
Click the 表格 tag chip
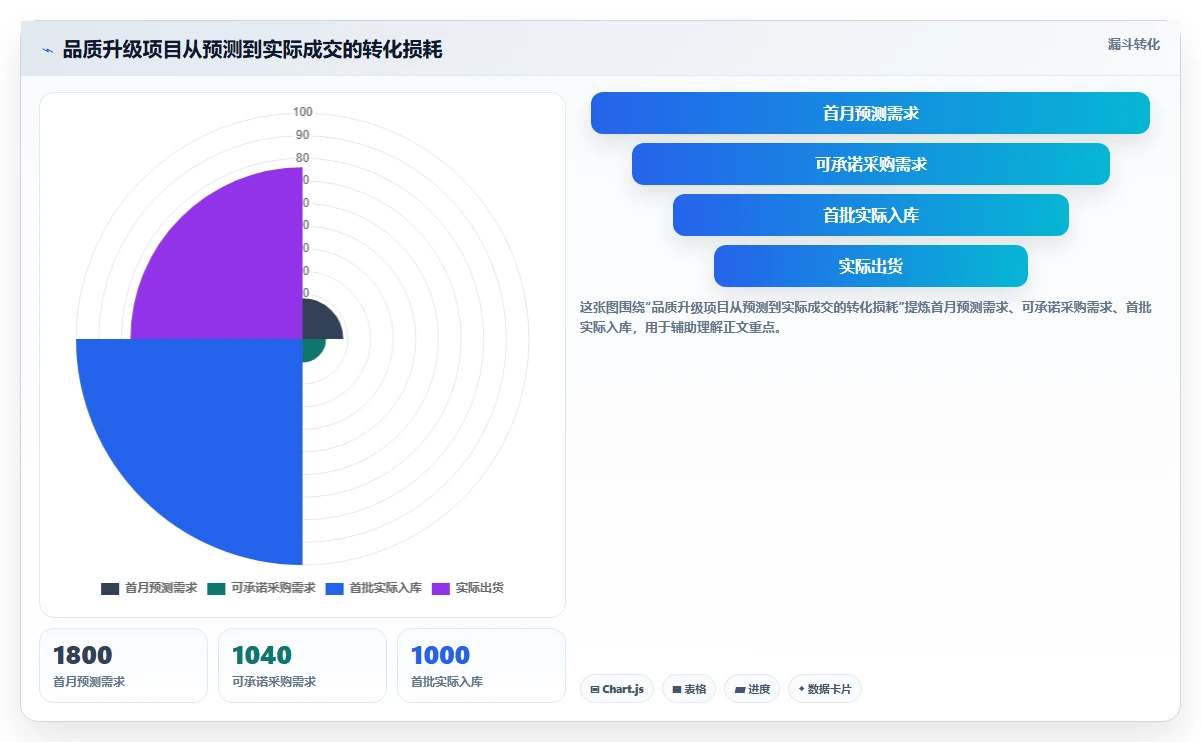pos(689,689)
